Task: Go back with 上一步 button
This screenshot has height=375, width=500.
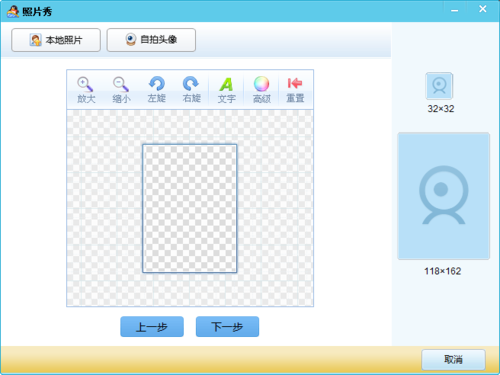Action: click(152, 327)
